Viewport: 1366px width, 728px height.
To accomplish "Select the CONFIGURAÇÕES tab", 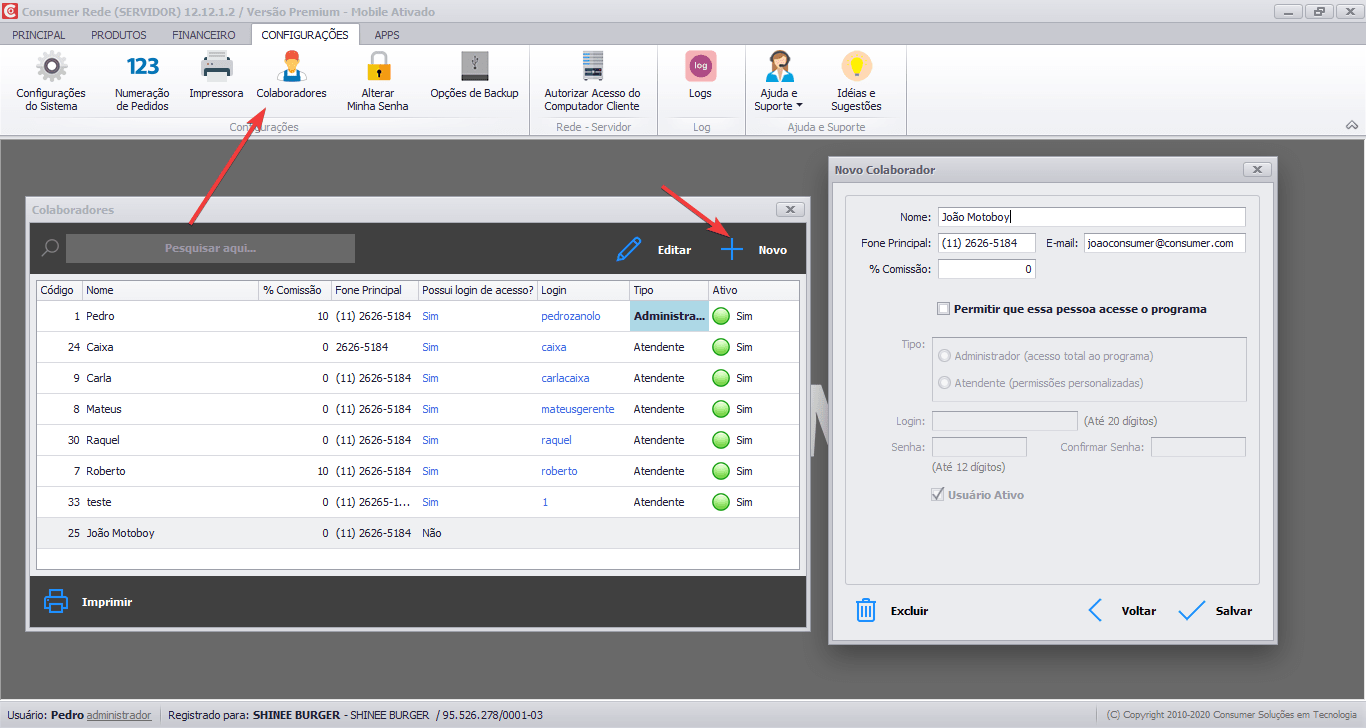I will [x=305, y=35].
